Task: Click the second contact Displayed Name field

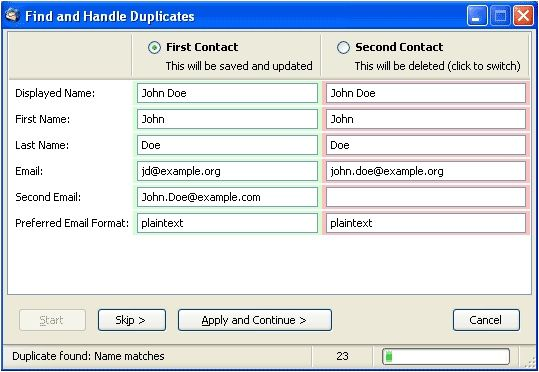Action: 426,93
